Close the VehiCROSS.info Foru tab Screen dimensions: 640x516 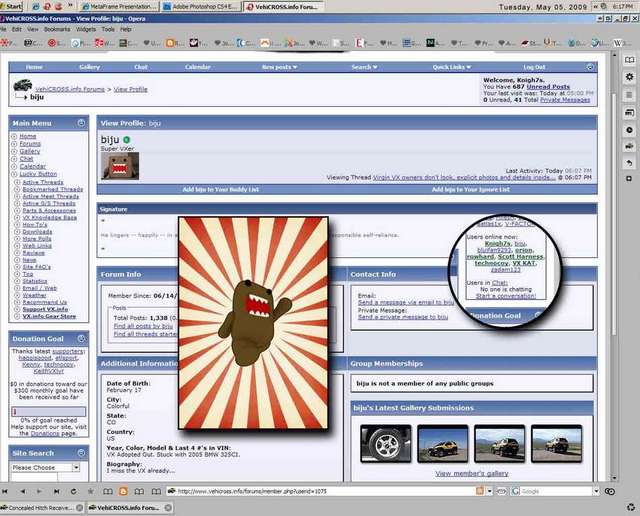click(x=168, y=508)
